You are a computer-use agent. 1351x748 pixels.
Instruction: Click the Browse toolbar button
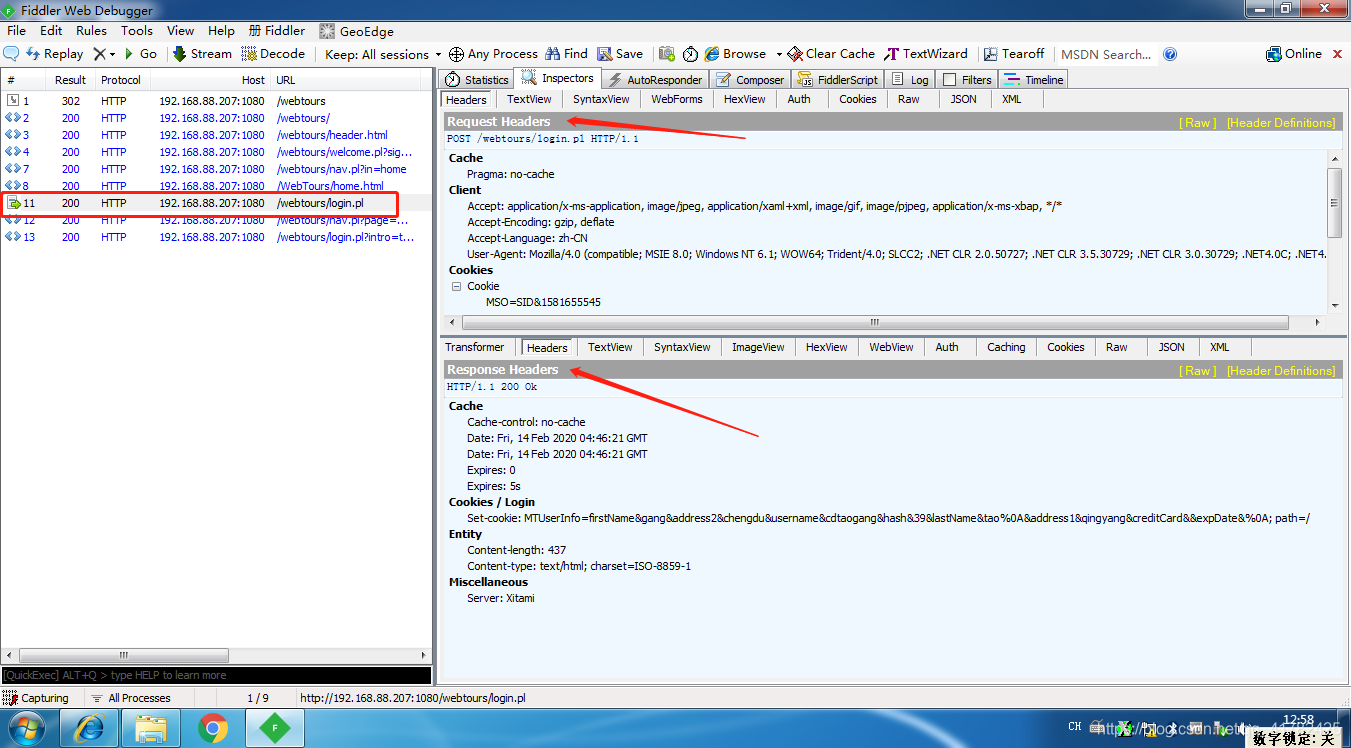pos(735,54)
